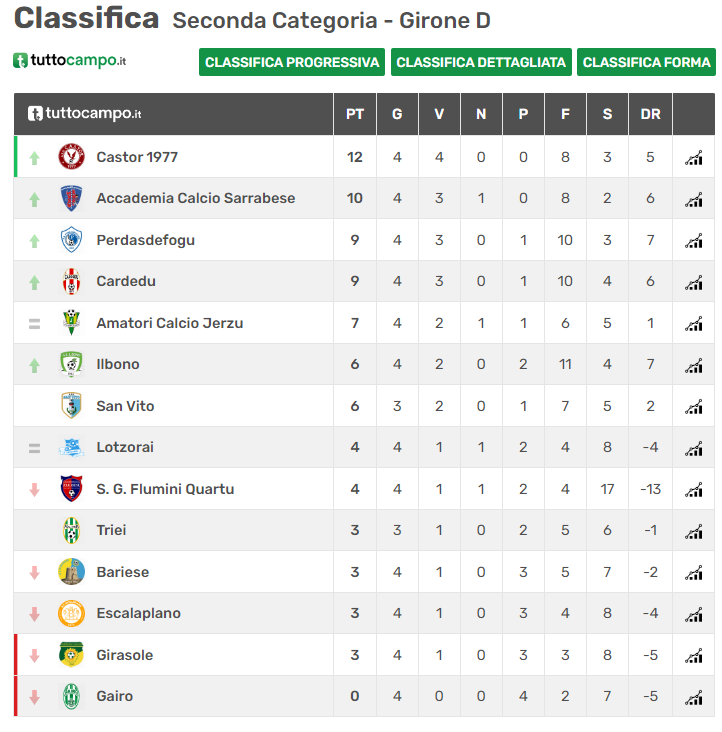Click the Bariese team logo

[x=71, y=572]
